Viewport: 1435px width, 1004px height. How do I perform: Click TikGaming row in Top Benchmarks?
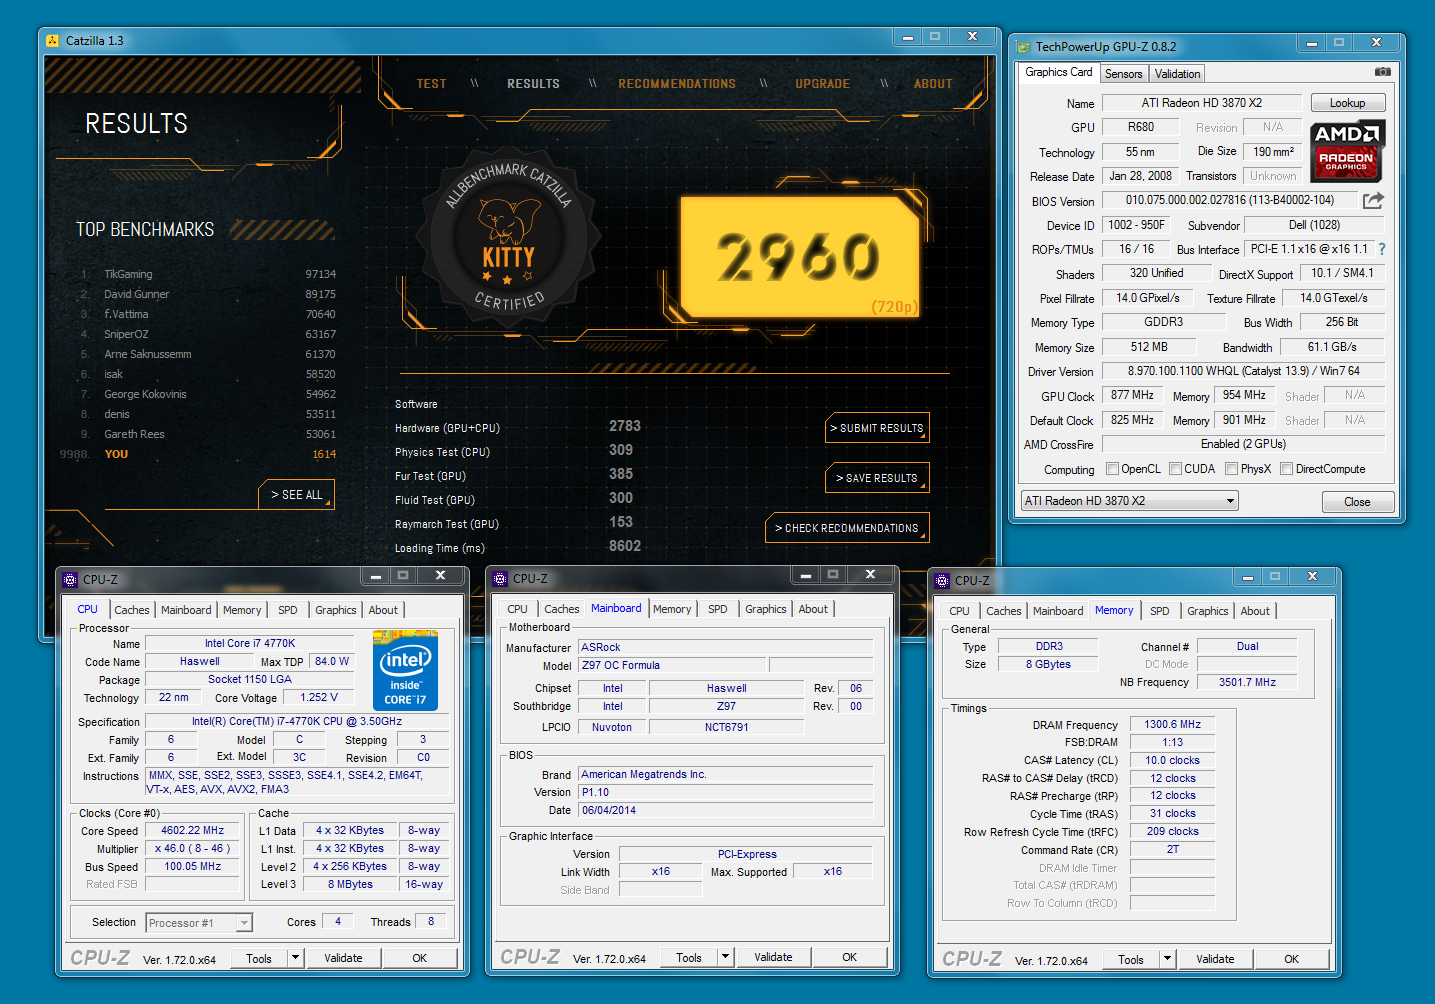tap(207, 274)
